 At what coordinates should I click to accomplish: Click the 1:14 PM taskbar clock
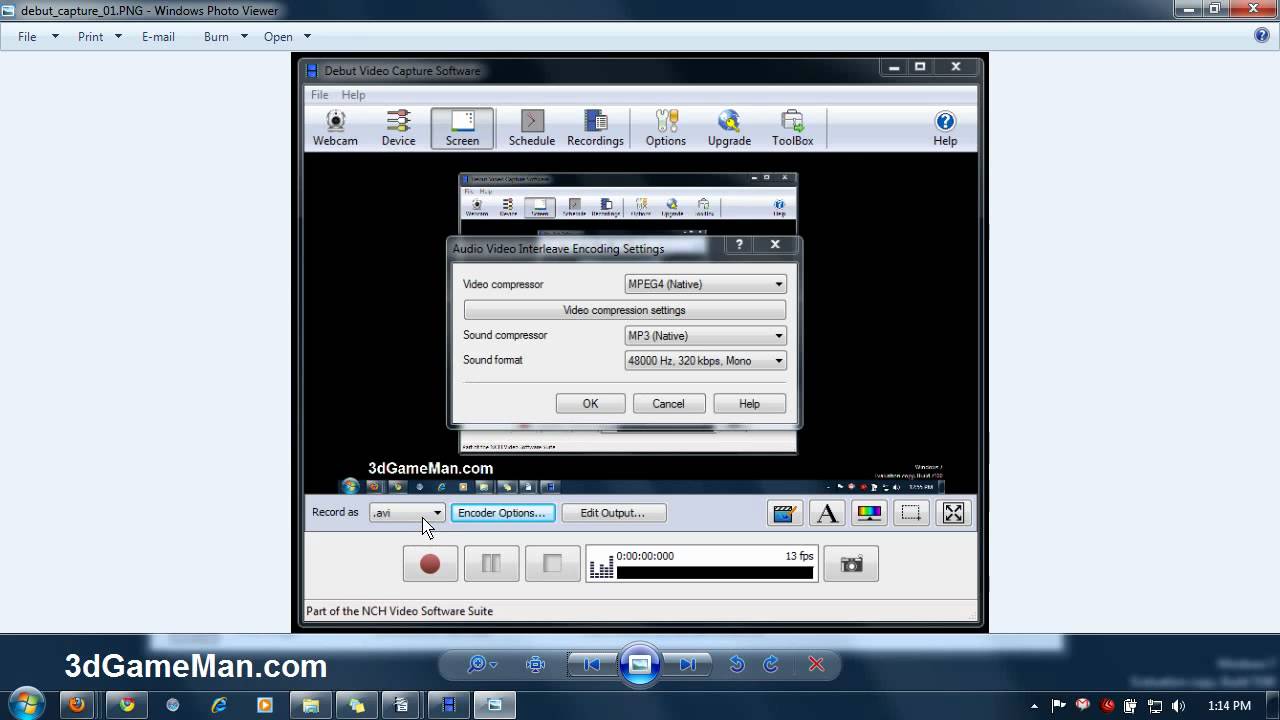(x=1229, y=705)
